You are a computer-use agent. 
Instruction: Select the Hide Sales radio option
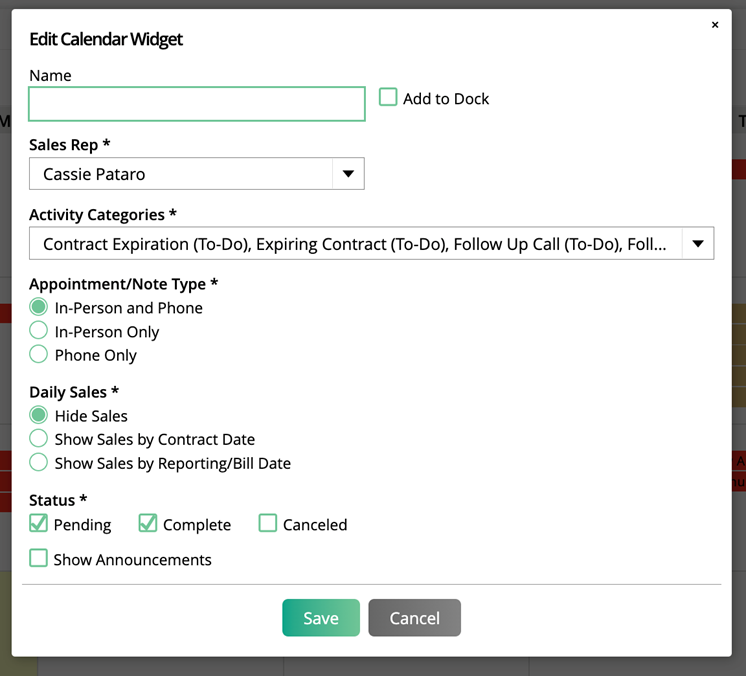coord(39,415)
